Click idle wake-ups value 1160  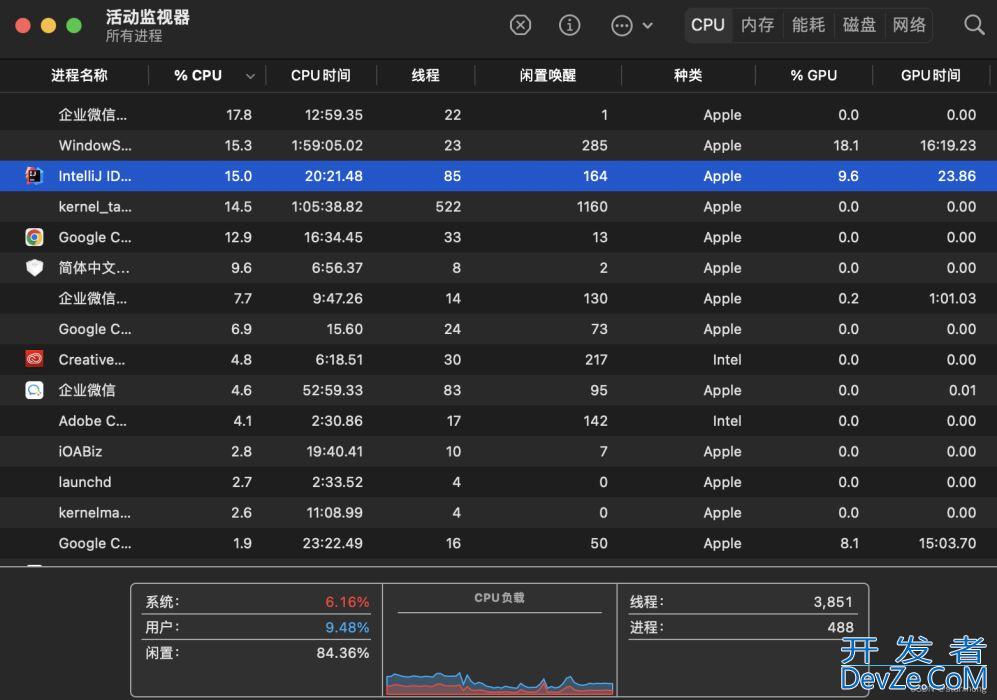click(592, 207)
